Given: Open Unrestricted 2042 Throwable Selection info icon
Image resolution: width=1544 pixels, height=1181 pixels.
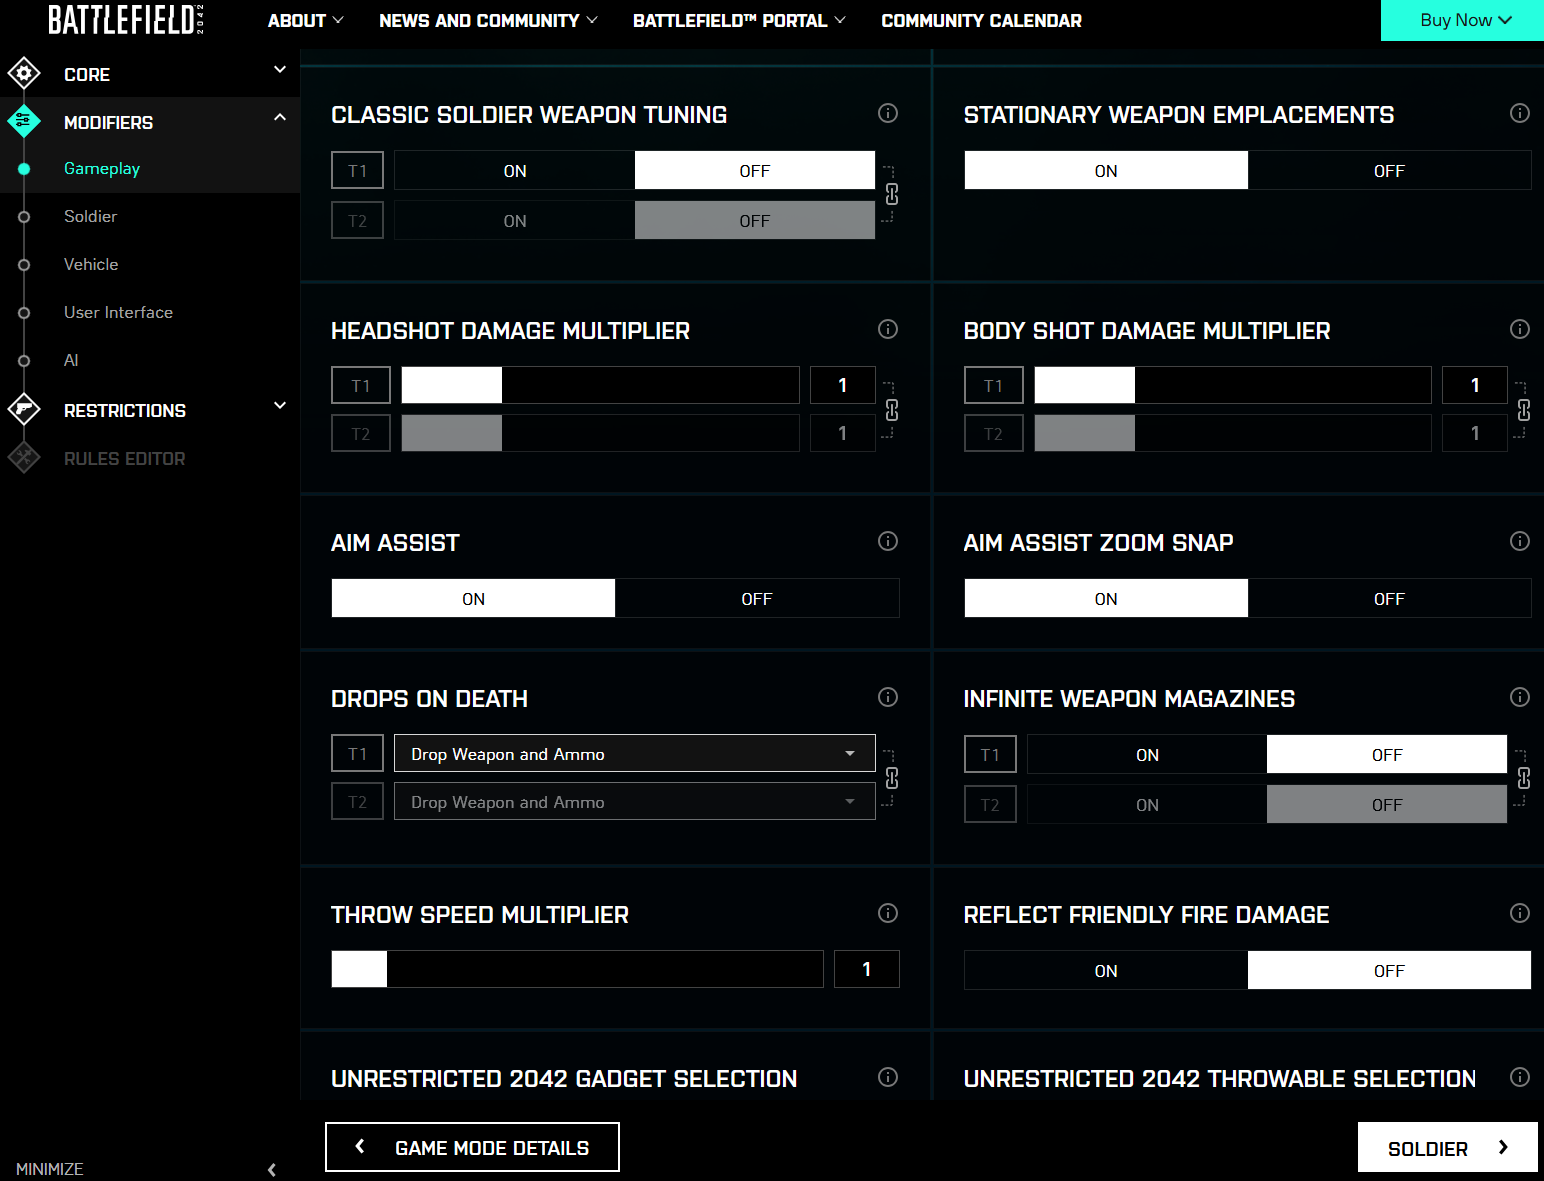Looking at the screenshot, I should [x=1520, y=1077].
